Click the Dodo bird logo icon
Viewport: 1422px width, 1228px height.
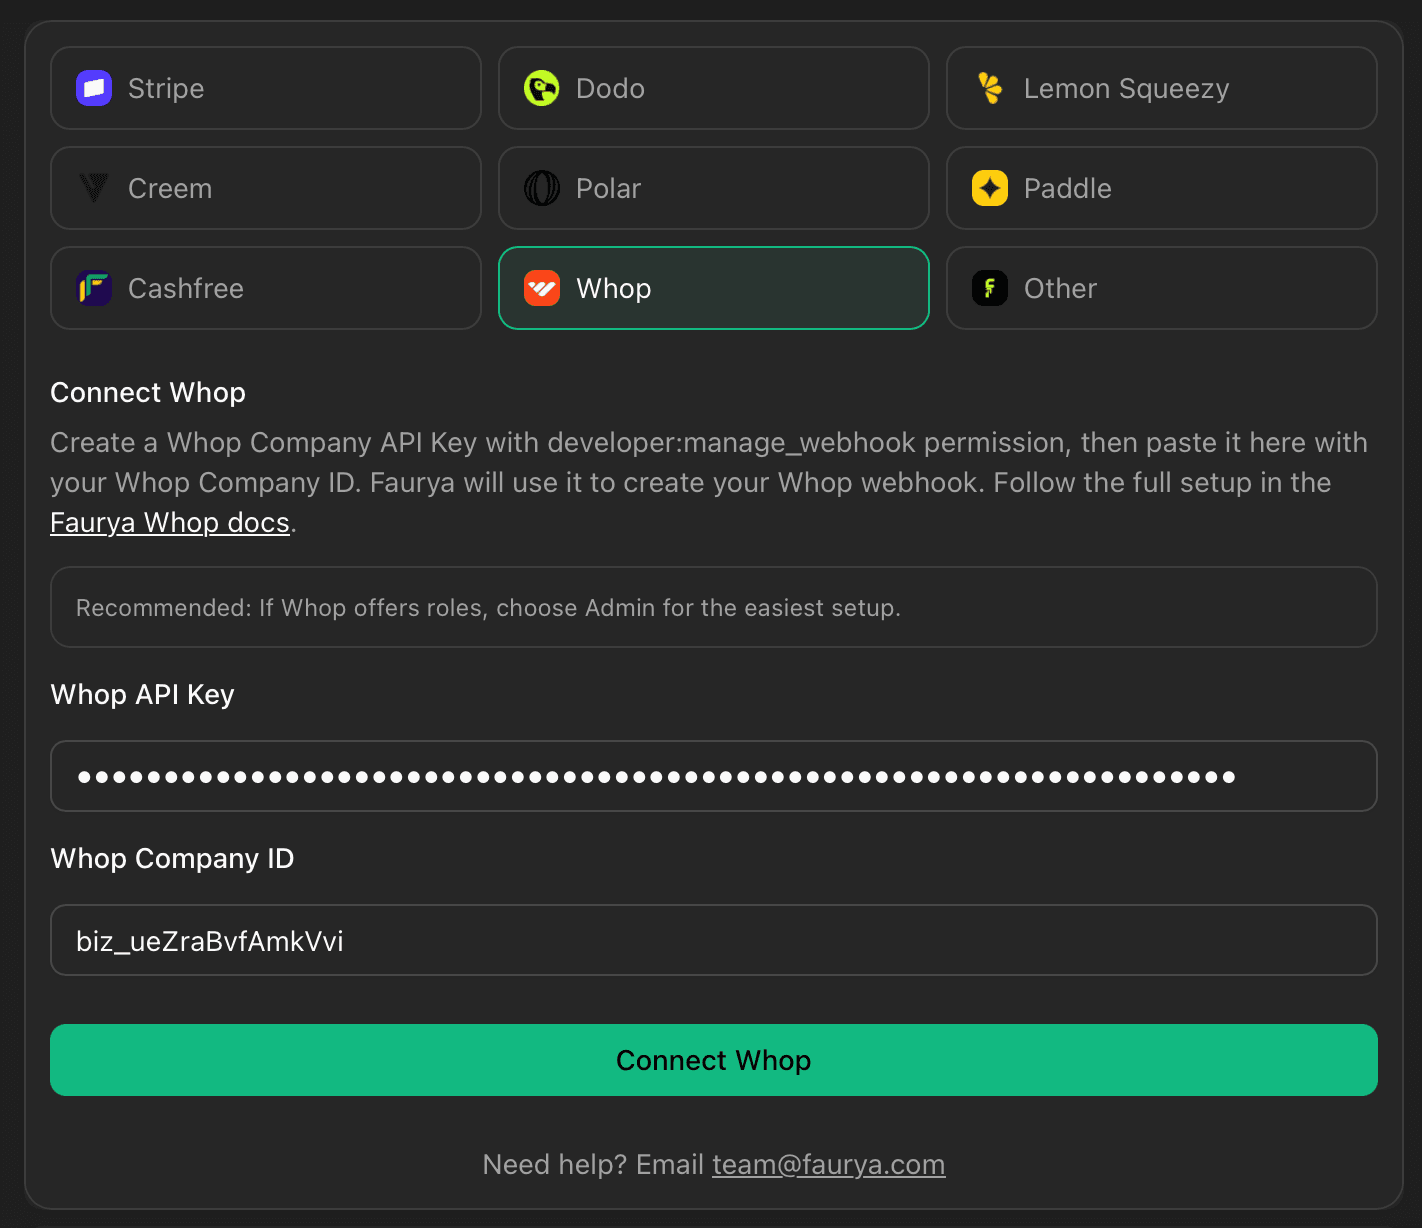pyautogui.click(x=542, y=88)
